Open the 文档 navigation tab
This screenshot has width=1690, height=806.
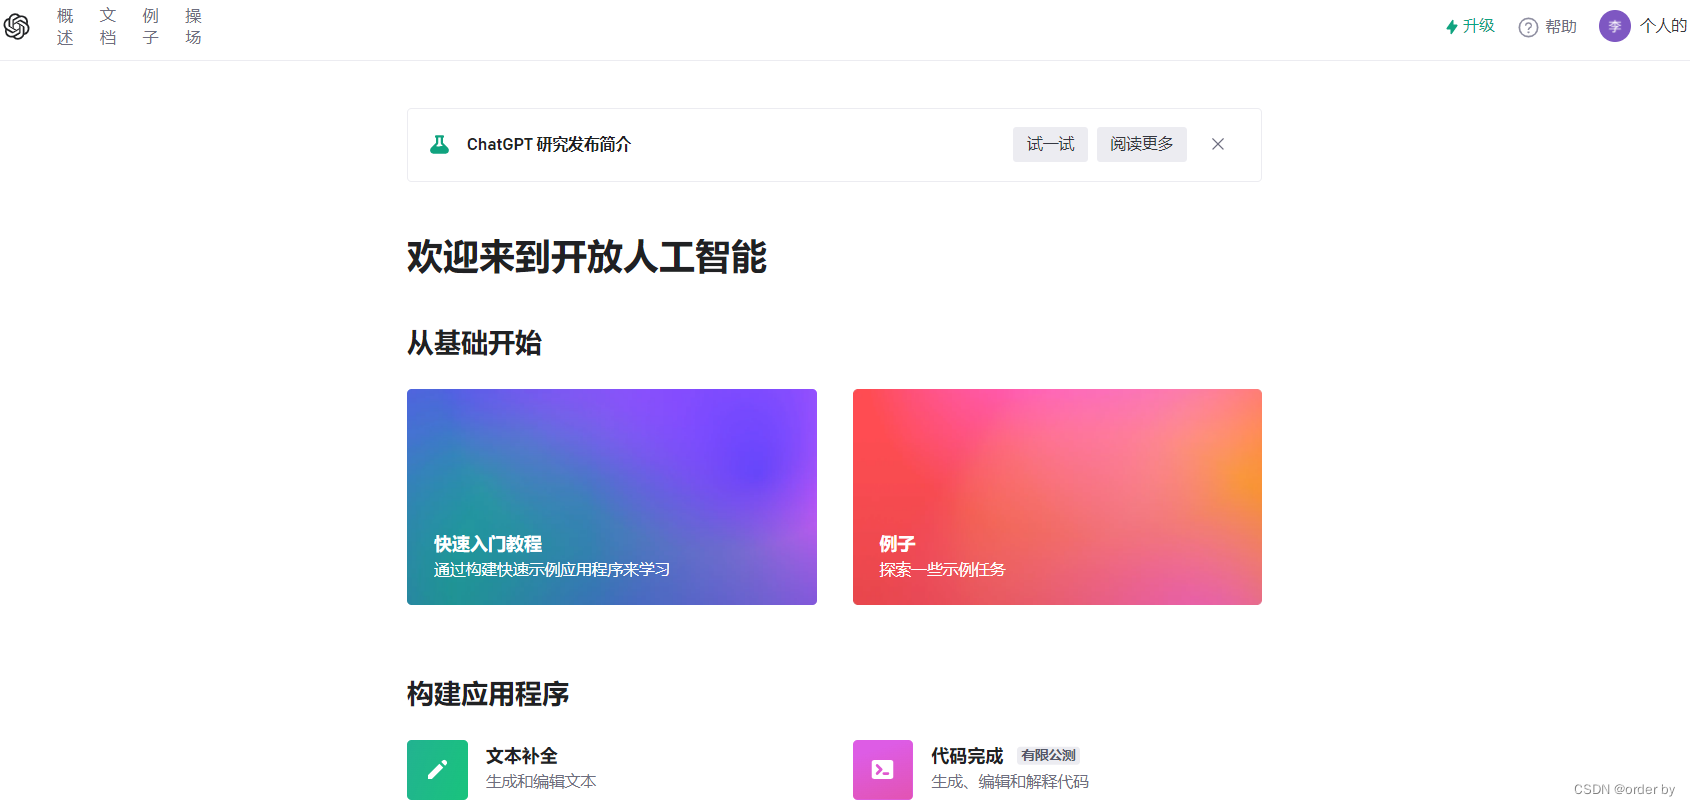pos(108,27)
